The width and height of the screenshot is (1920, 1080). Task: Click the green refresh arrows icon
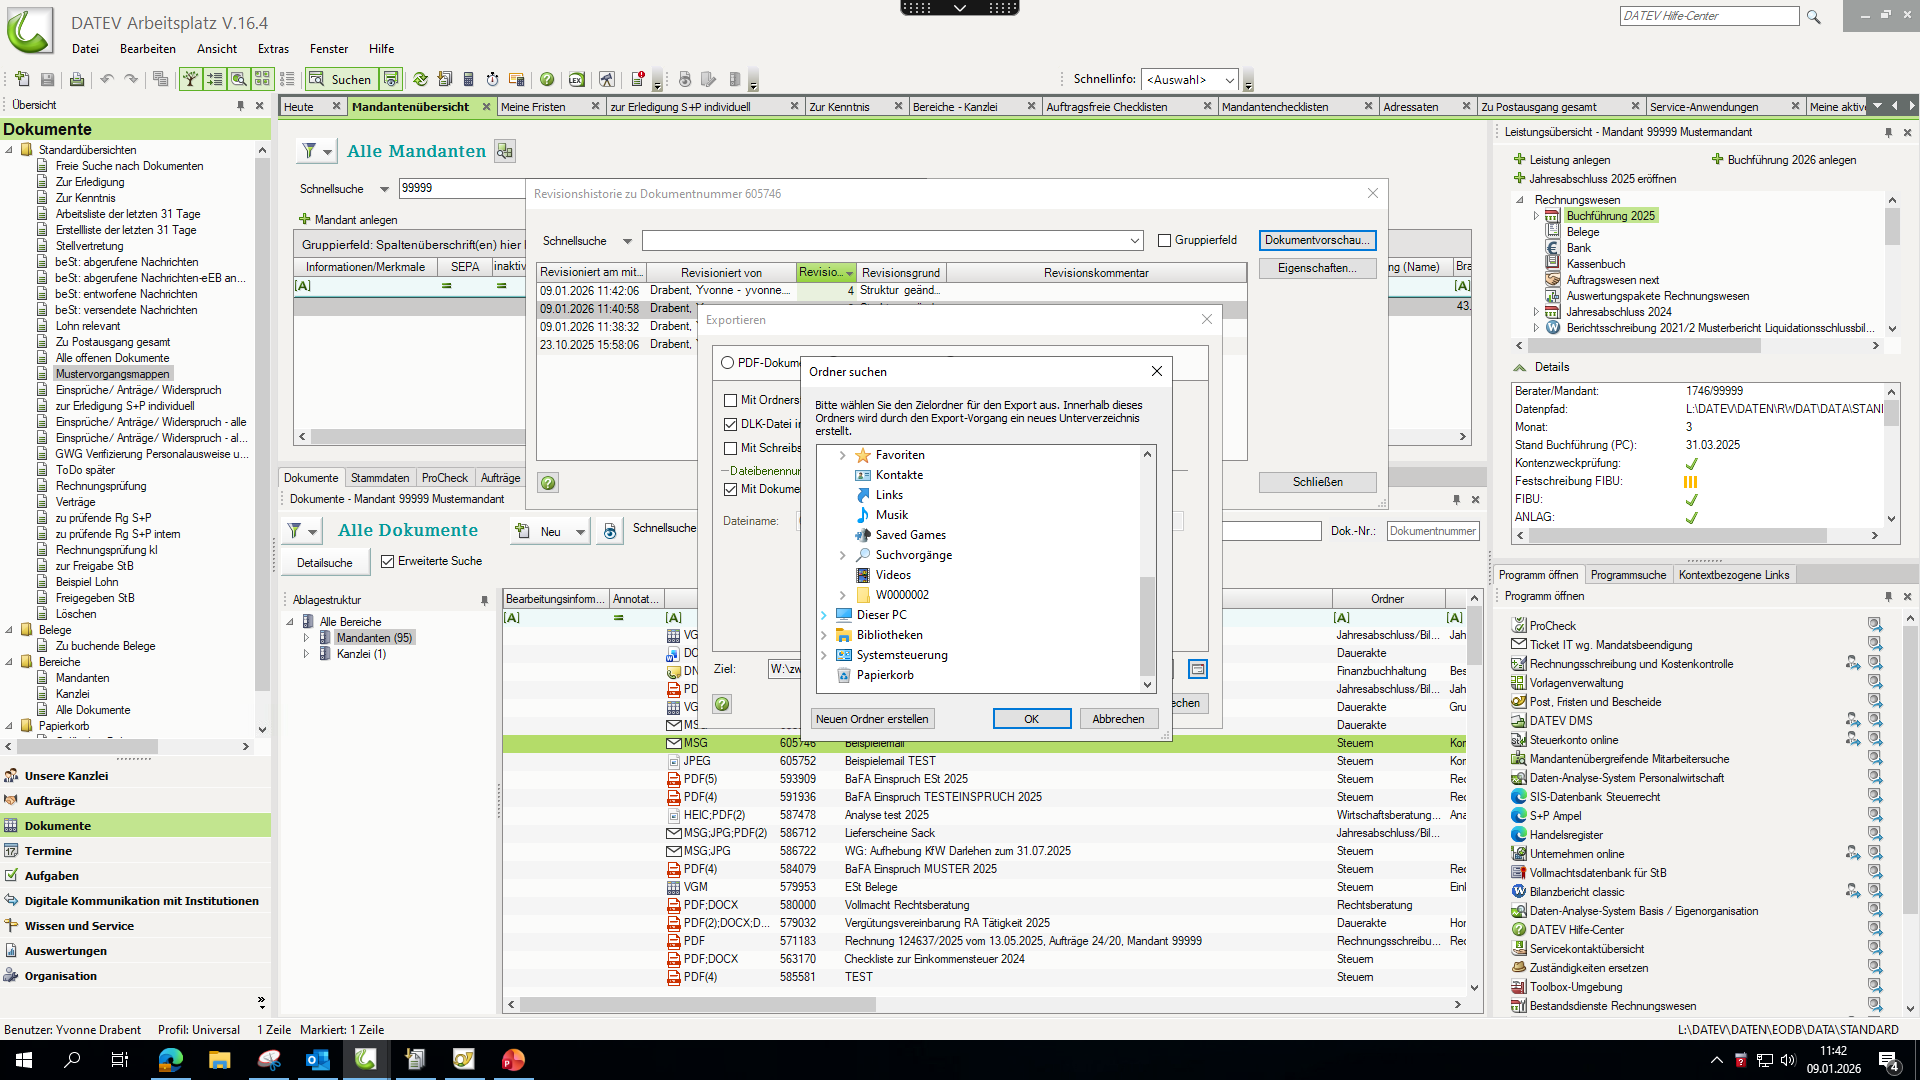pyautogui.click(x=420, y=79)
